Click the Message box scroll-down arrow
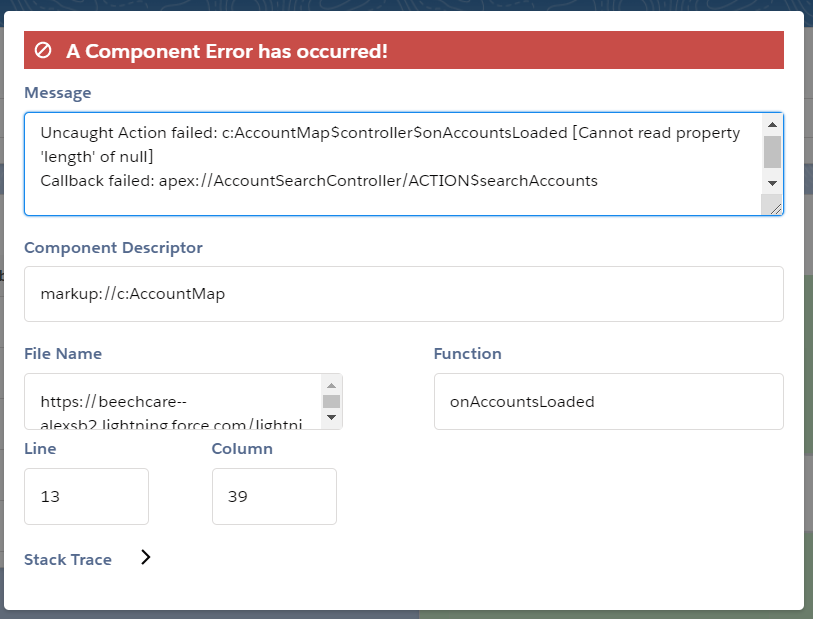This screenshot has width=813, height=619. [x=771, y=183]
